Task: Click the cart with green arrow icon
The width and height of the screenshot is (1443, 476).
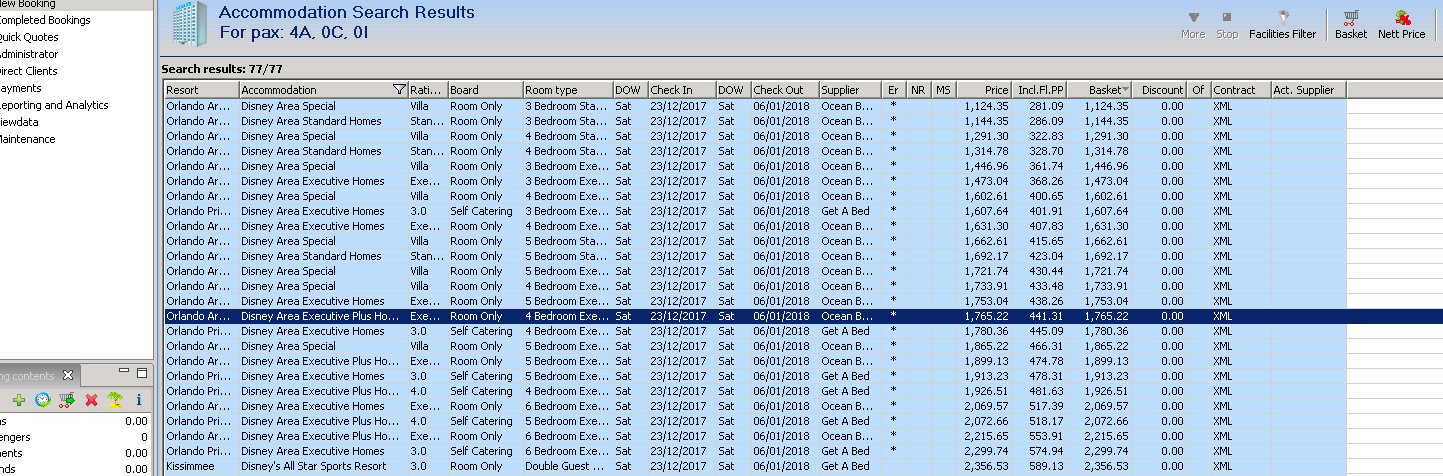Action: 67,400
